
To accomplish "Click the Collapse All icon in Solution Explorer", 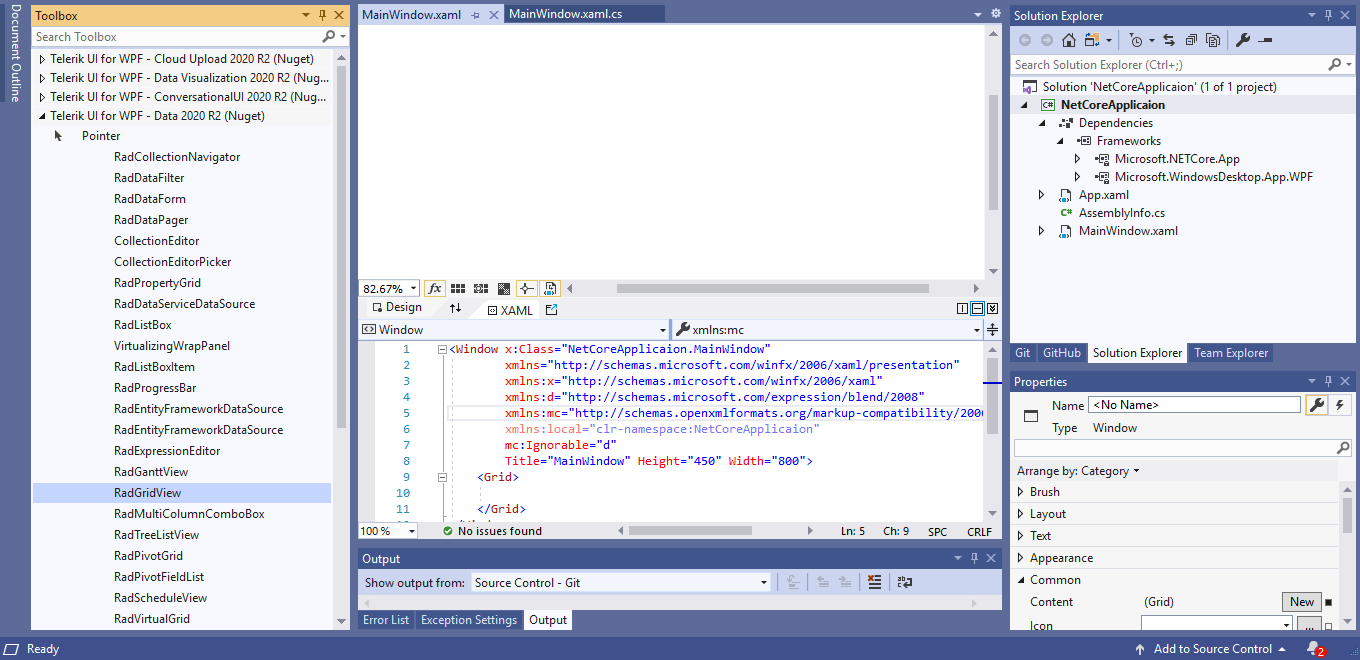I will tap(1191, 40).
